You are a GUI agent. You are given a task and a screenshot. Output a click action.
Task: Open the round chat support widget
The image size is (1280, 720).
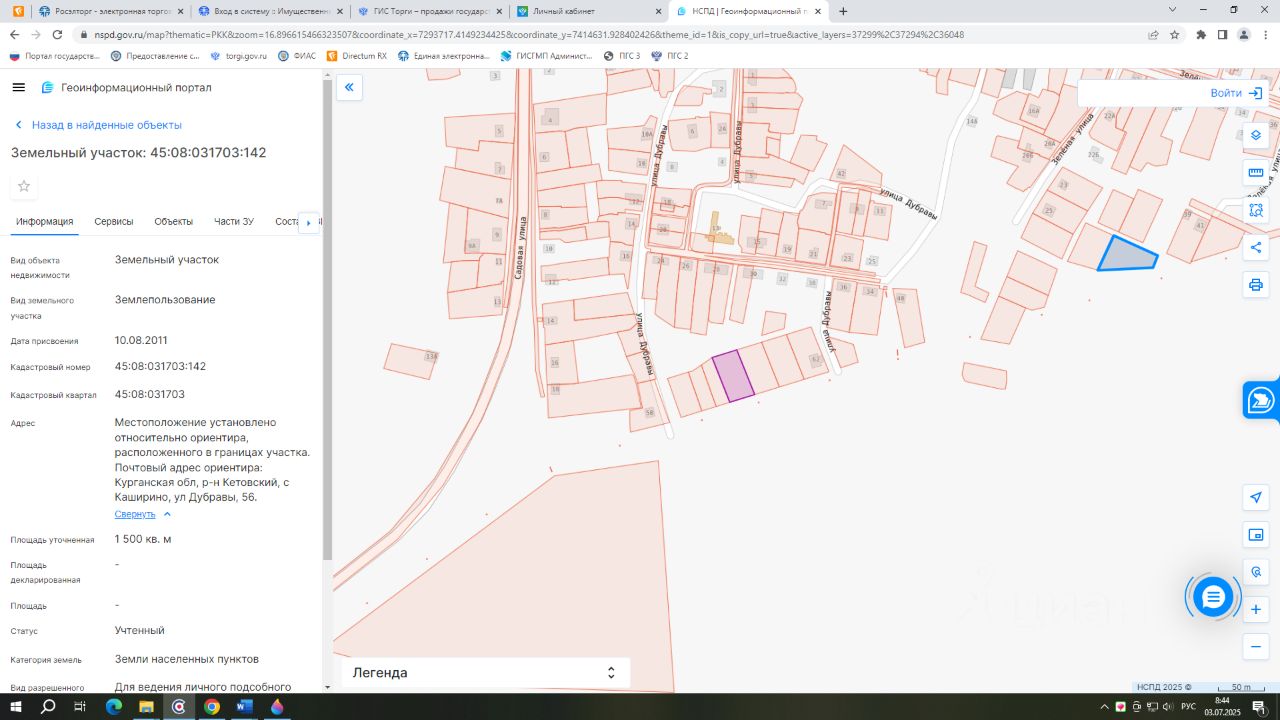coord(1213,598)
